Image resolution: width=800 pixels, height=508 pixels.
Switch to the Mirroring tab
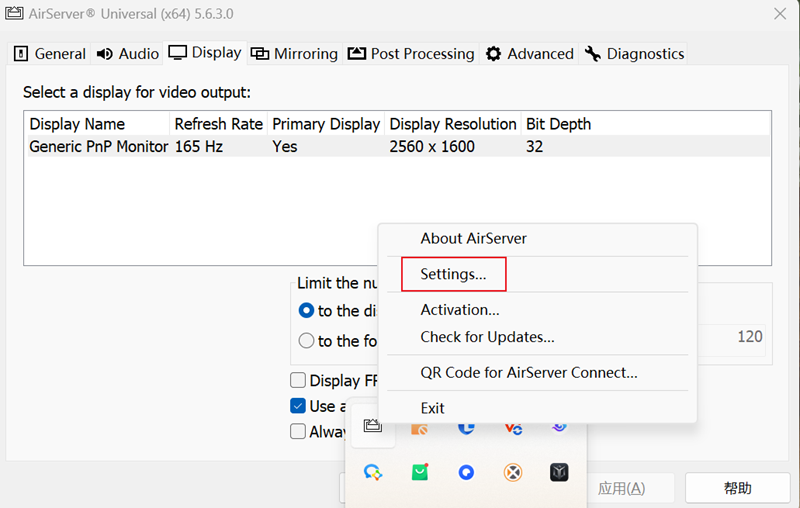(294, 53)
